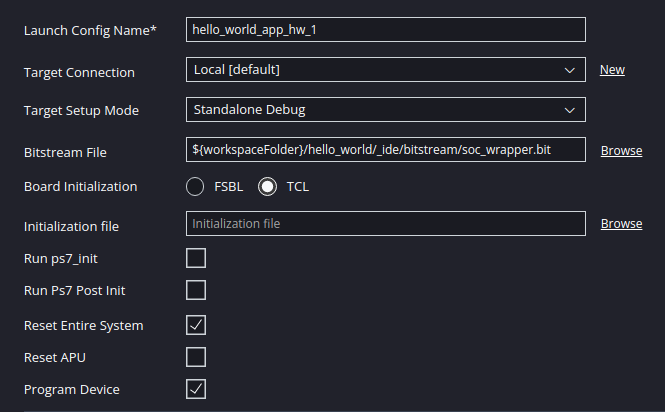Browse for an Initialization file

pyautogui.click(x=621, y=224)
